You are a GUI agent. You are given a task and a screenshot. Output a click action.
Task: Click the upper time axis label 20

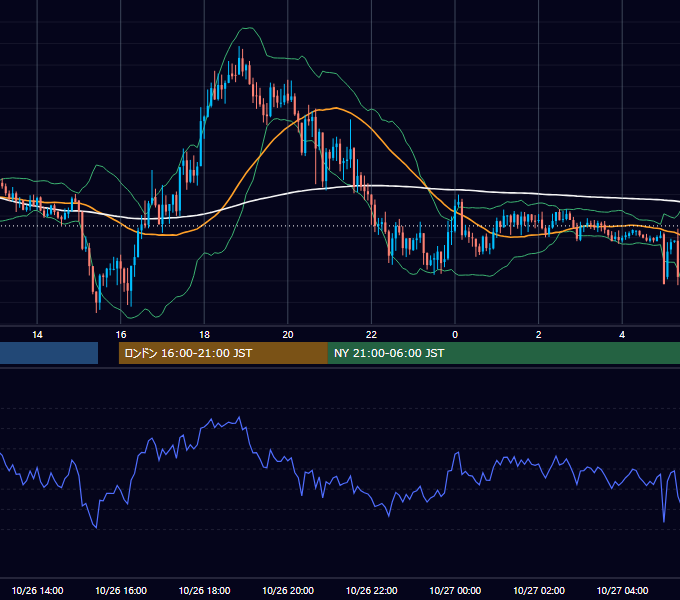point(288,335)
